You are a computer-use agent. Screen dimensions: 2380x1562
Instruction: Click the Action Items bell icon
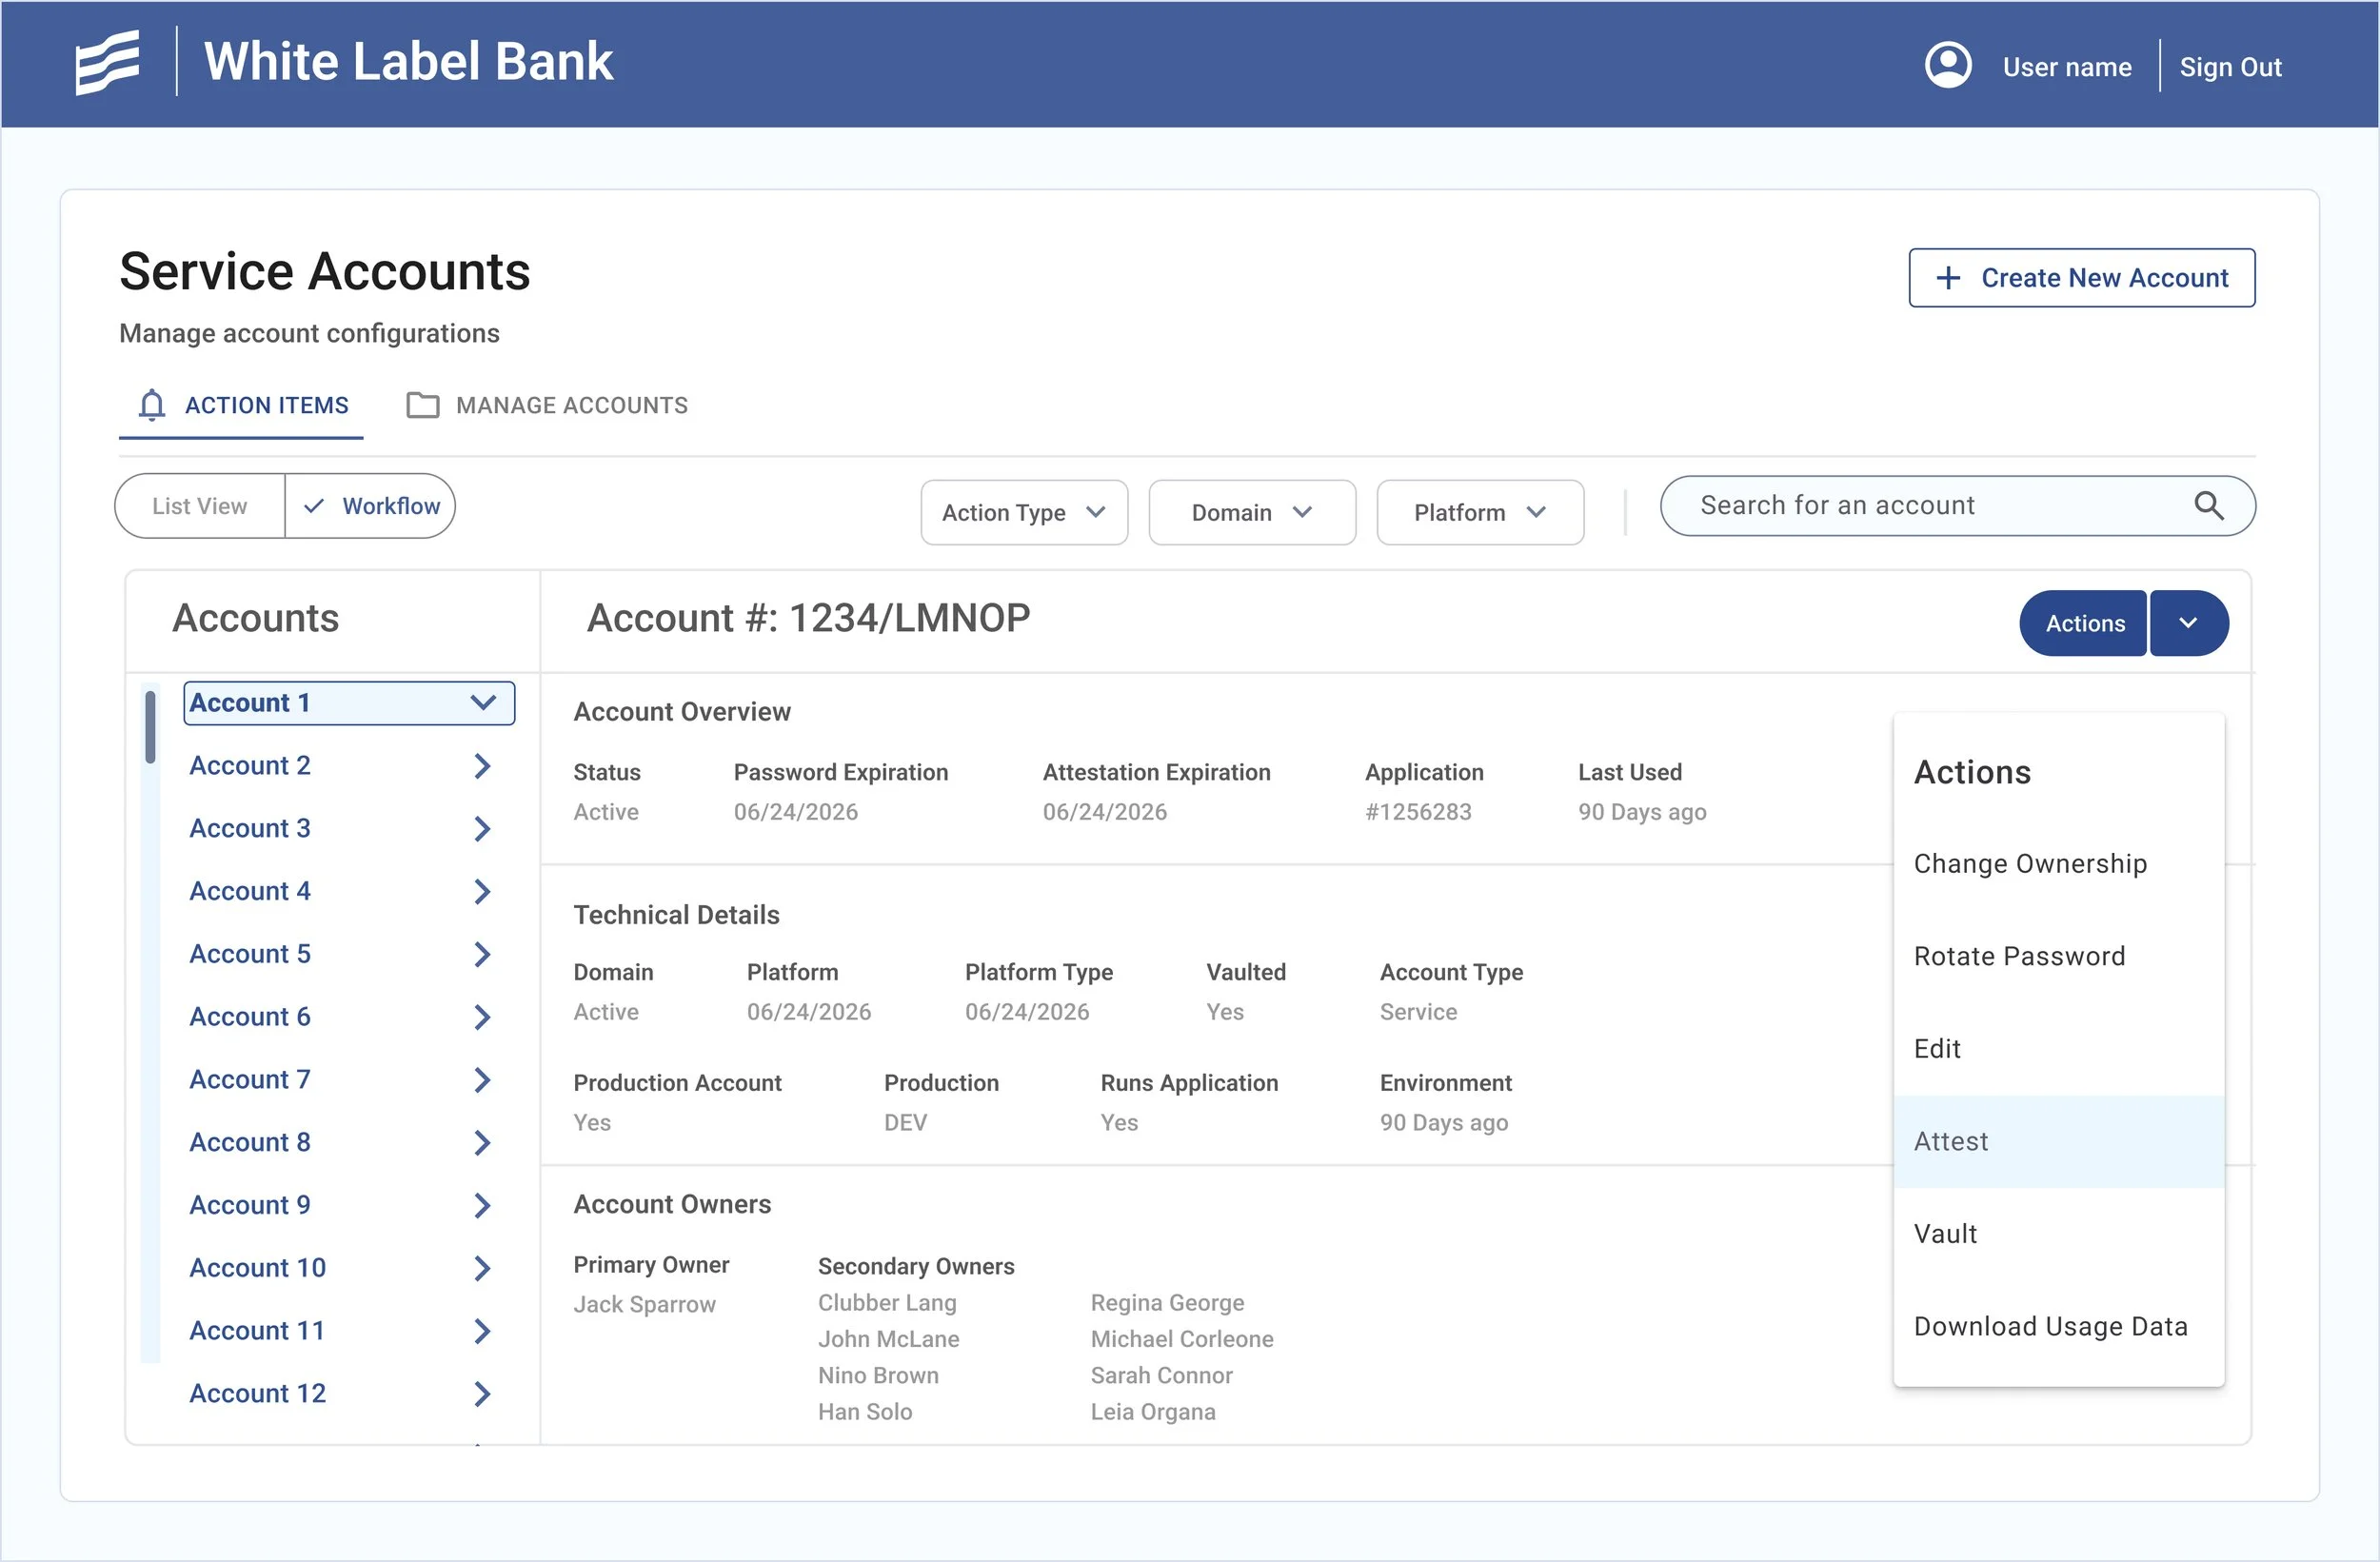click(x=152, y=405)
